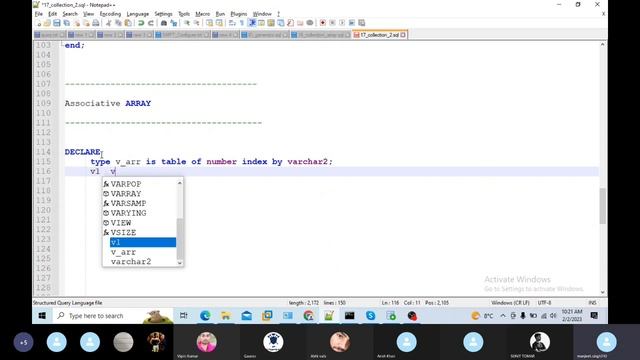The width and height of the screenshot is (640, 360).
Task: Toggle the Indent Guide toolbar icon
Action: pos(251,23)
